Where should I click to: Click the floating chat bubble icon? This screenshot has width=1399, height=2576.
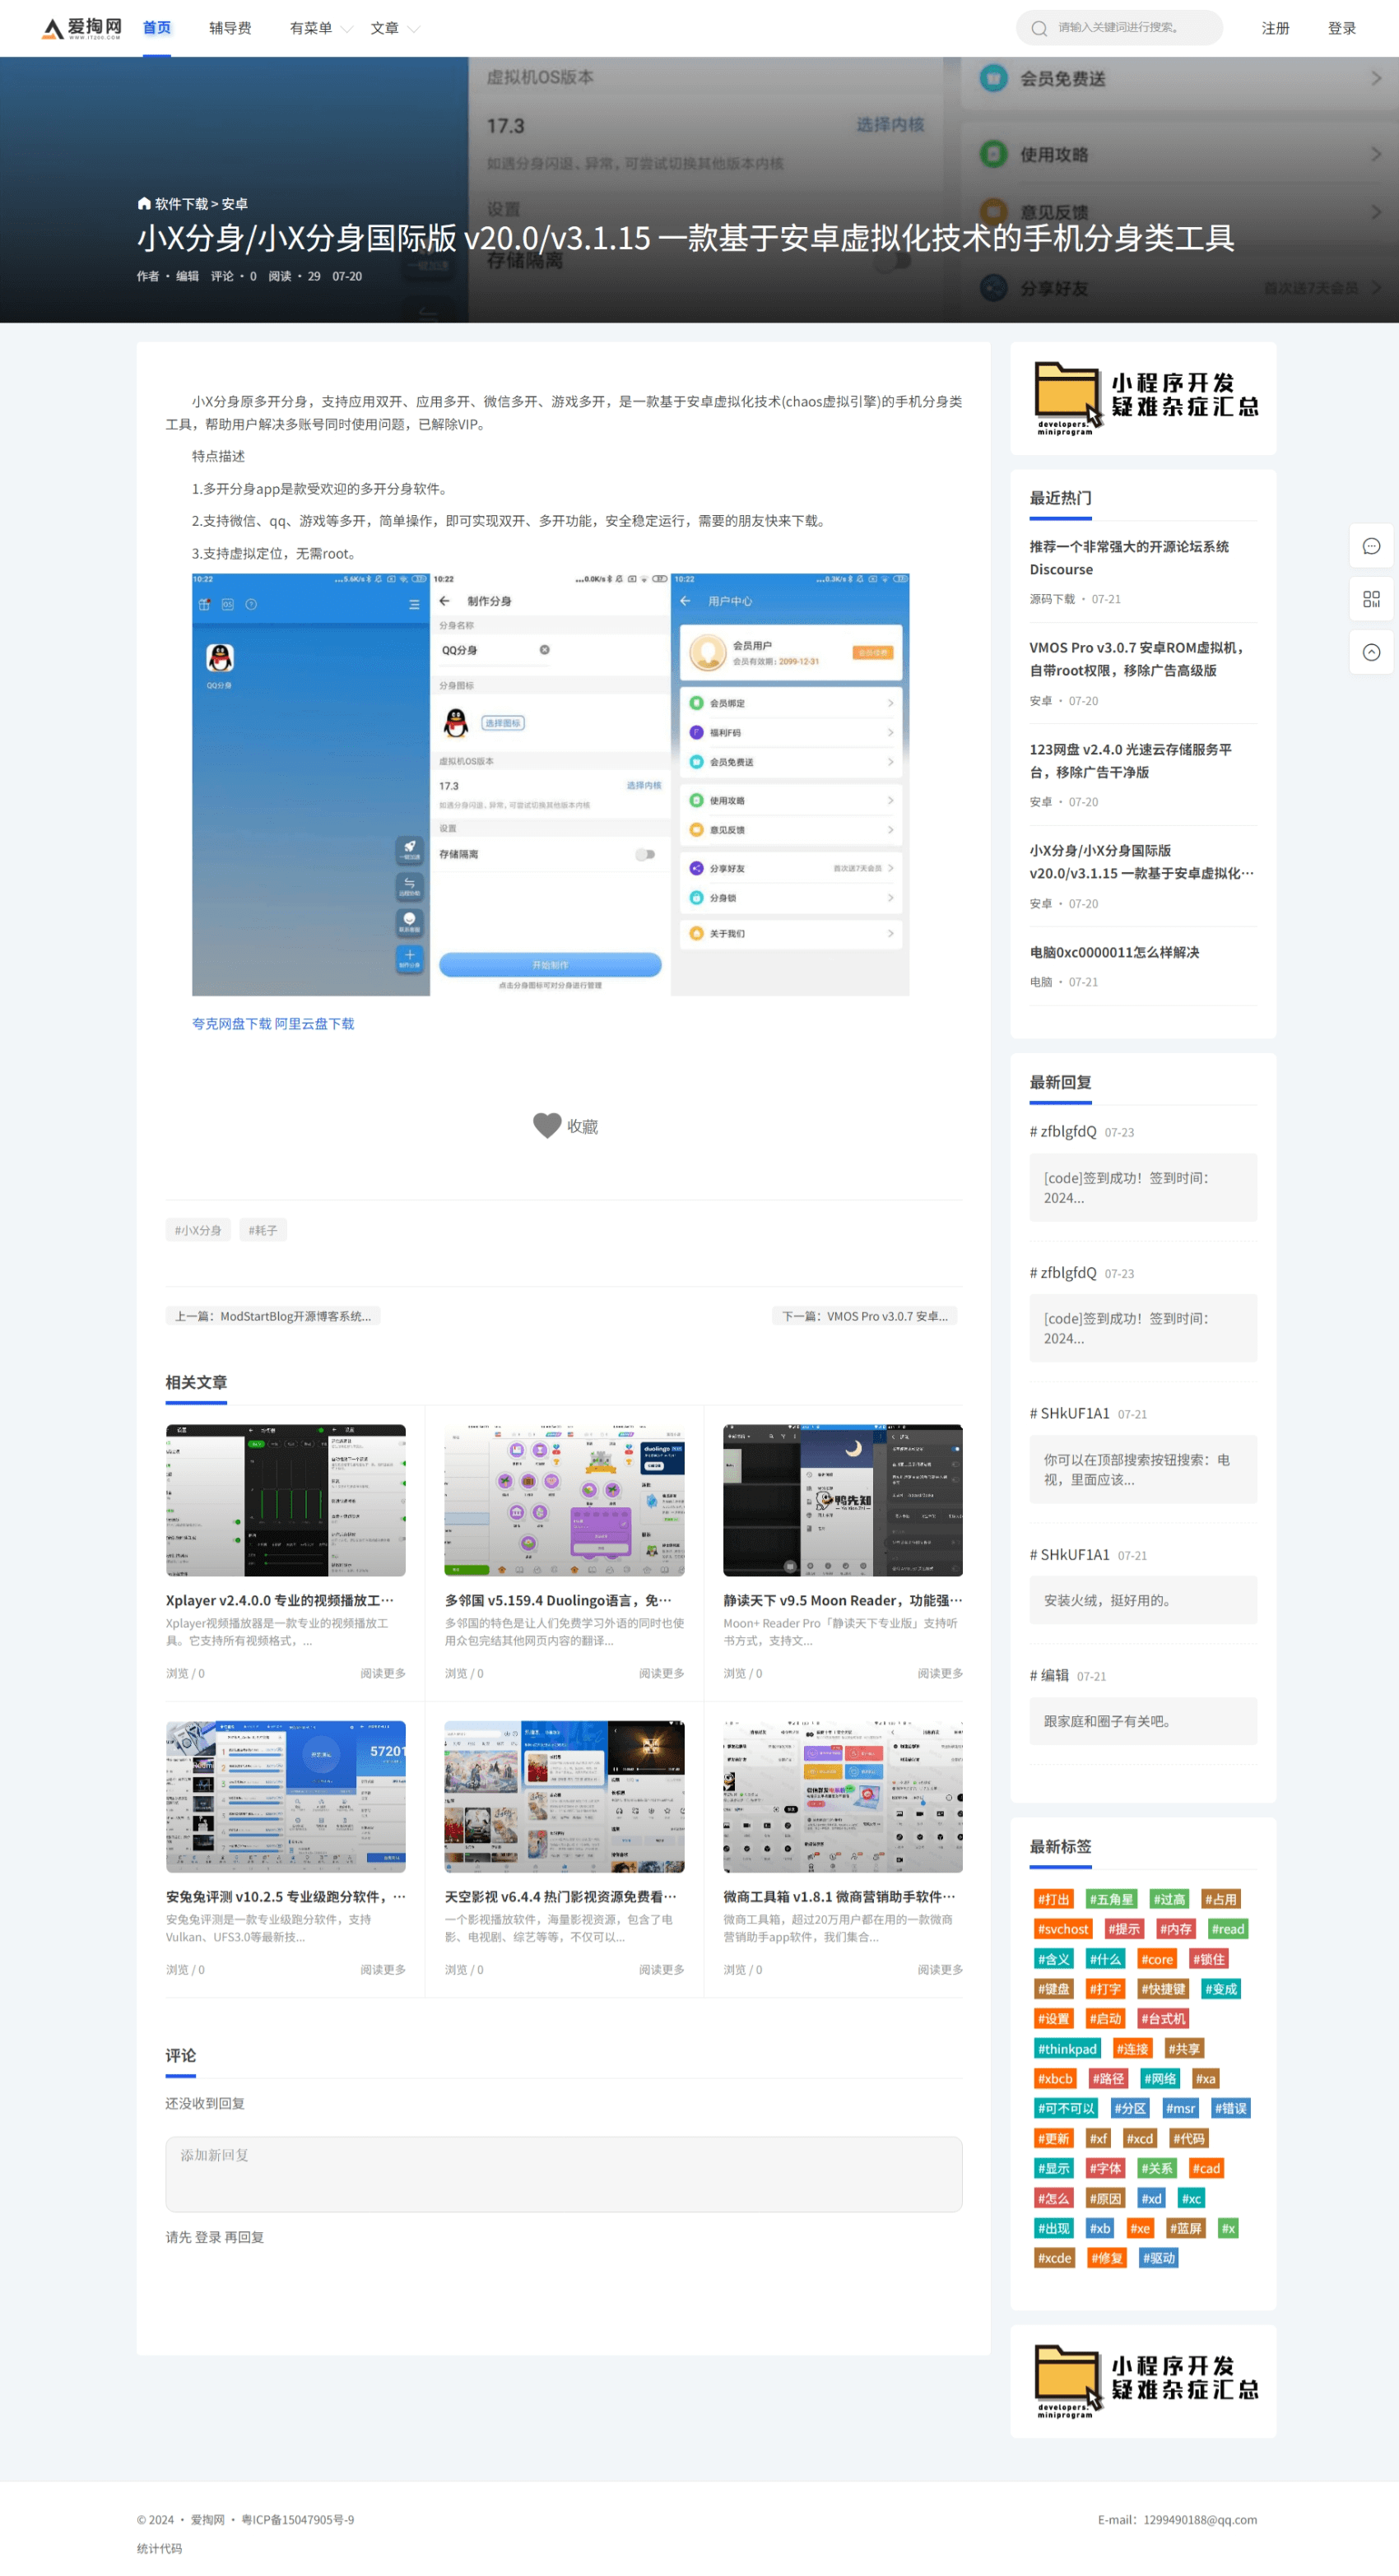point(1371,546)
